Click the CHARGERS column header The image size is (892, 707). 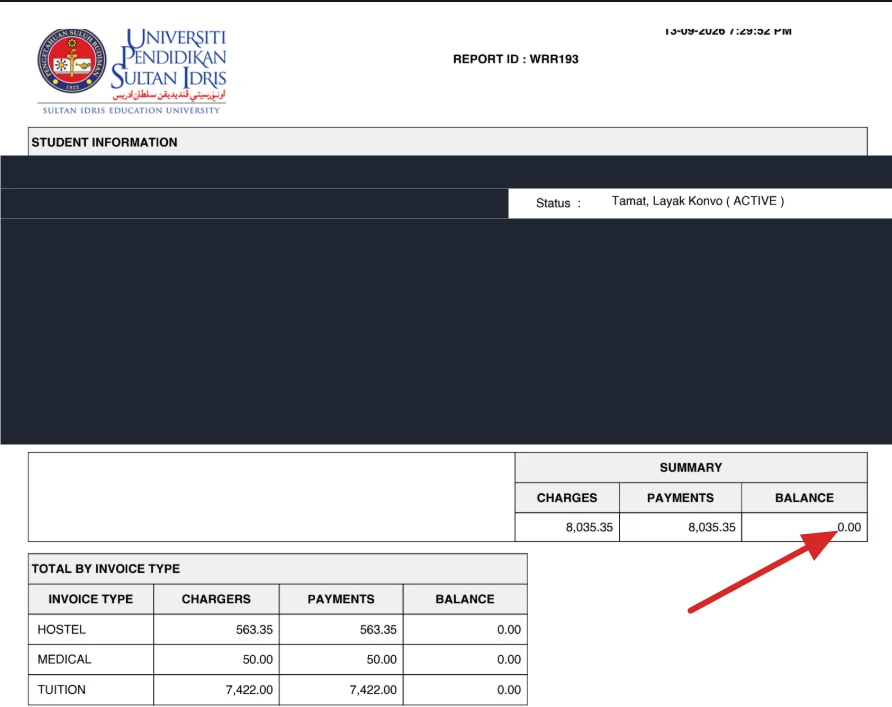pos(216,599)
